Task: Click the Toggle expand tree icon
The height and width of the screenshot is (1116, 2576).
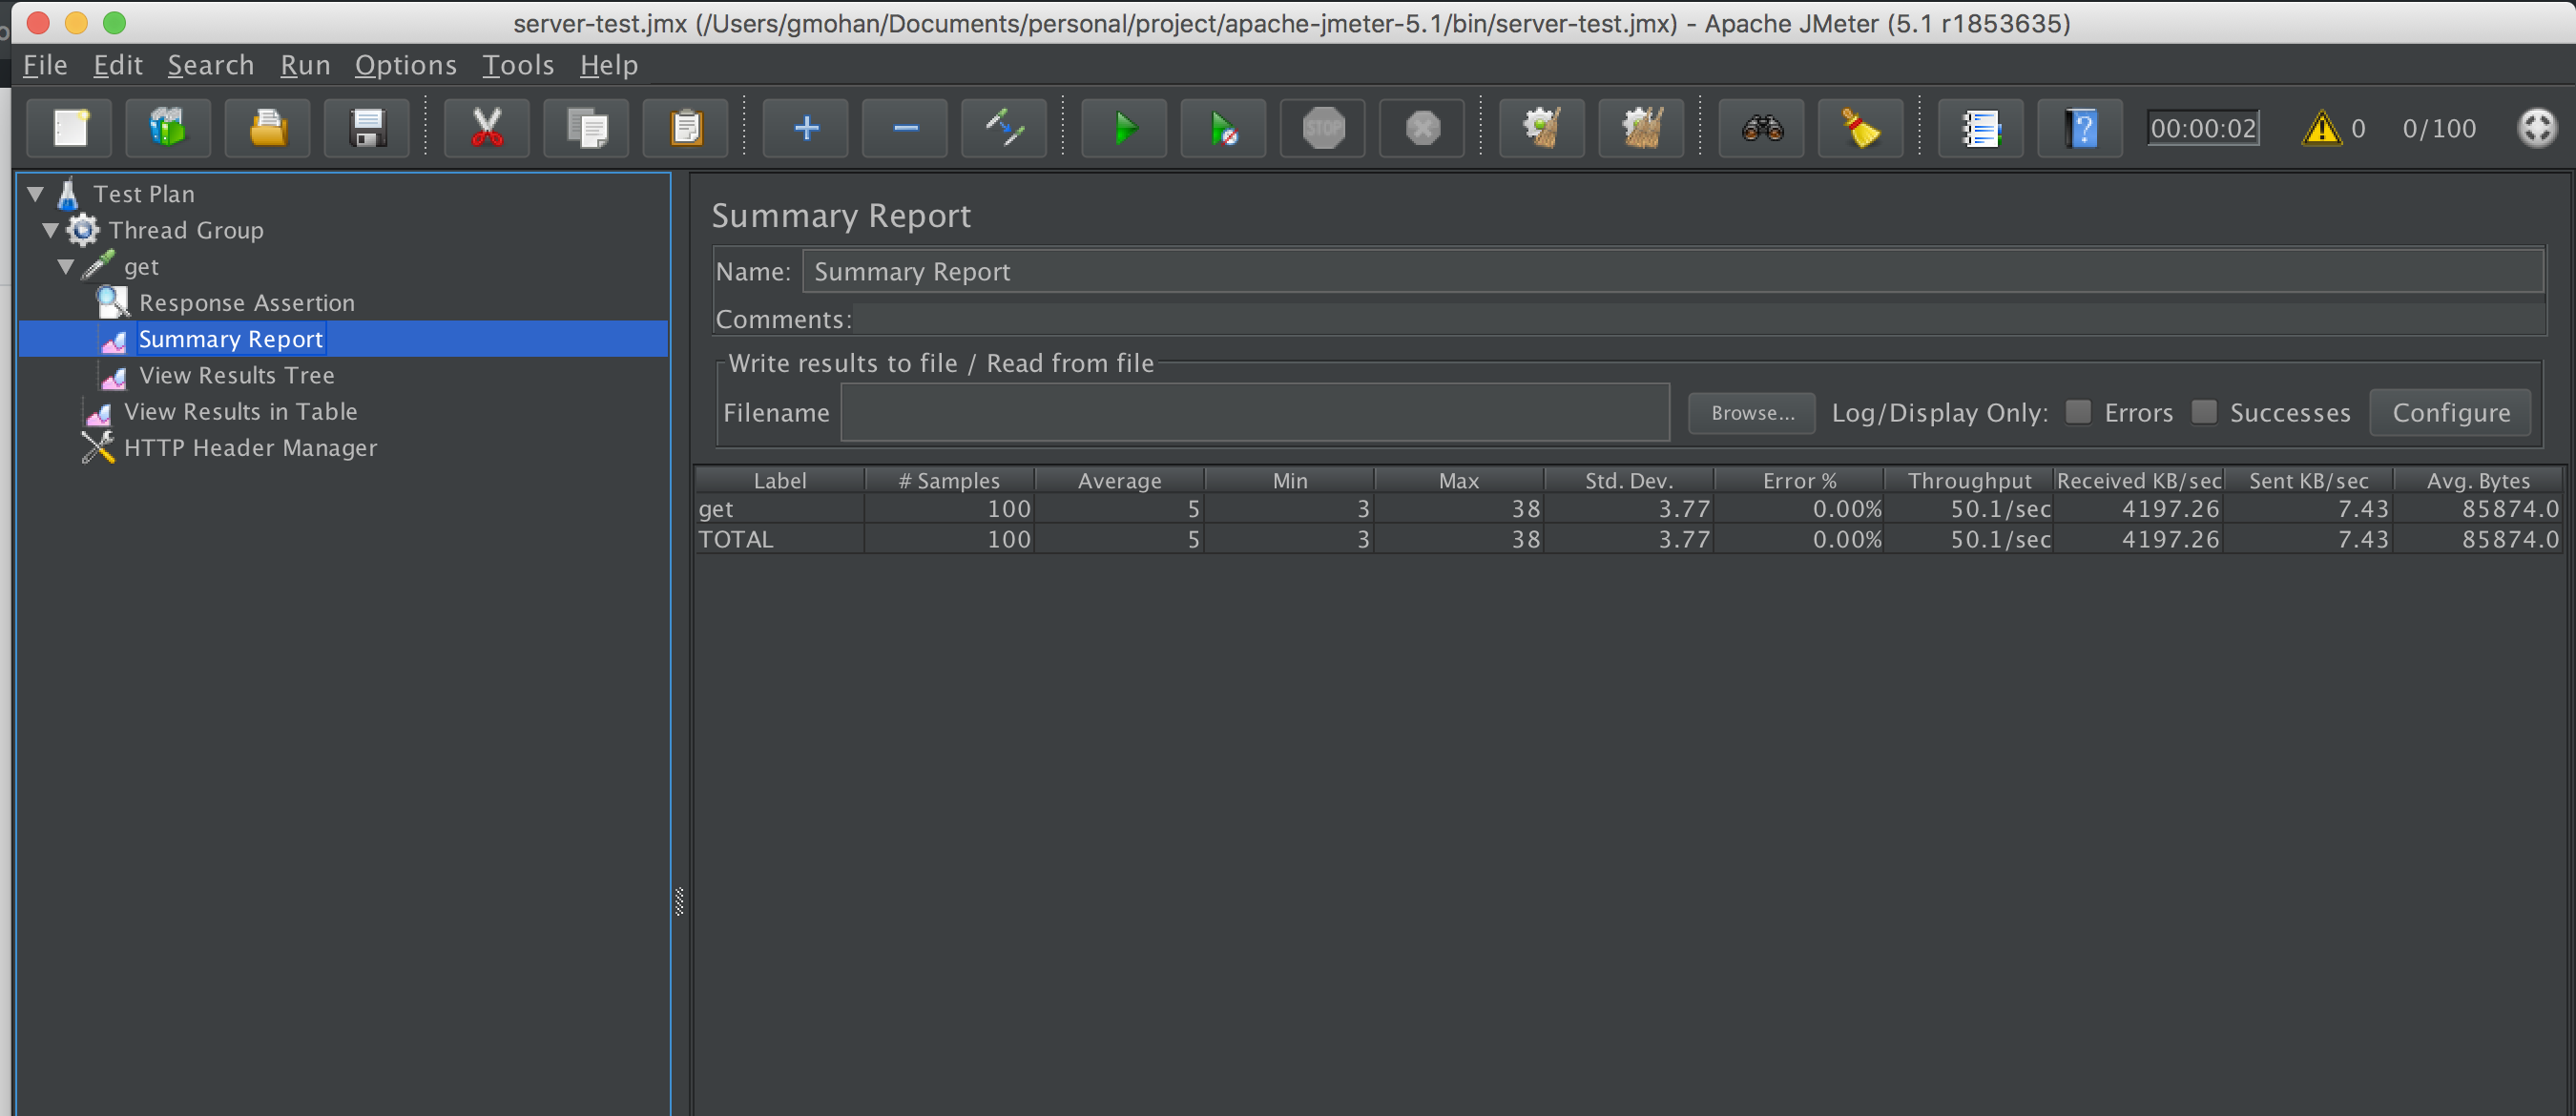Action: pyautogui.click(x=1004, y=128)
